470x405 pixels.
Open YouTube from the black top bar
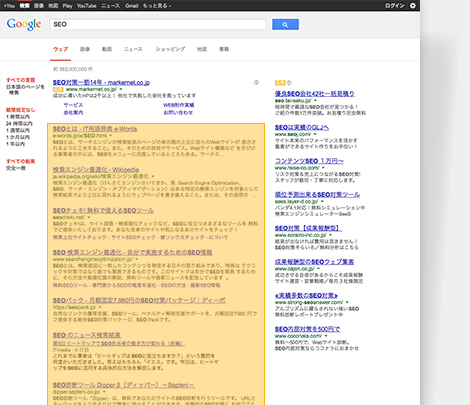pyautogui.click(x=87, y=6)
